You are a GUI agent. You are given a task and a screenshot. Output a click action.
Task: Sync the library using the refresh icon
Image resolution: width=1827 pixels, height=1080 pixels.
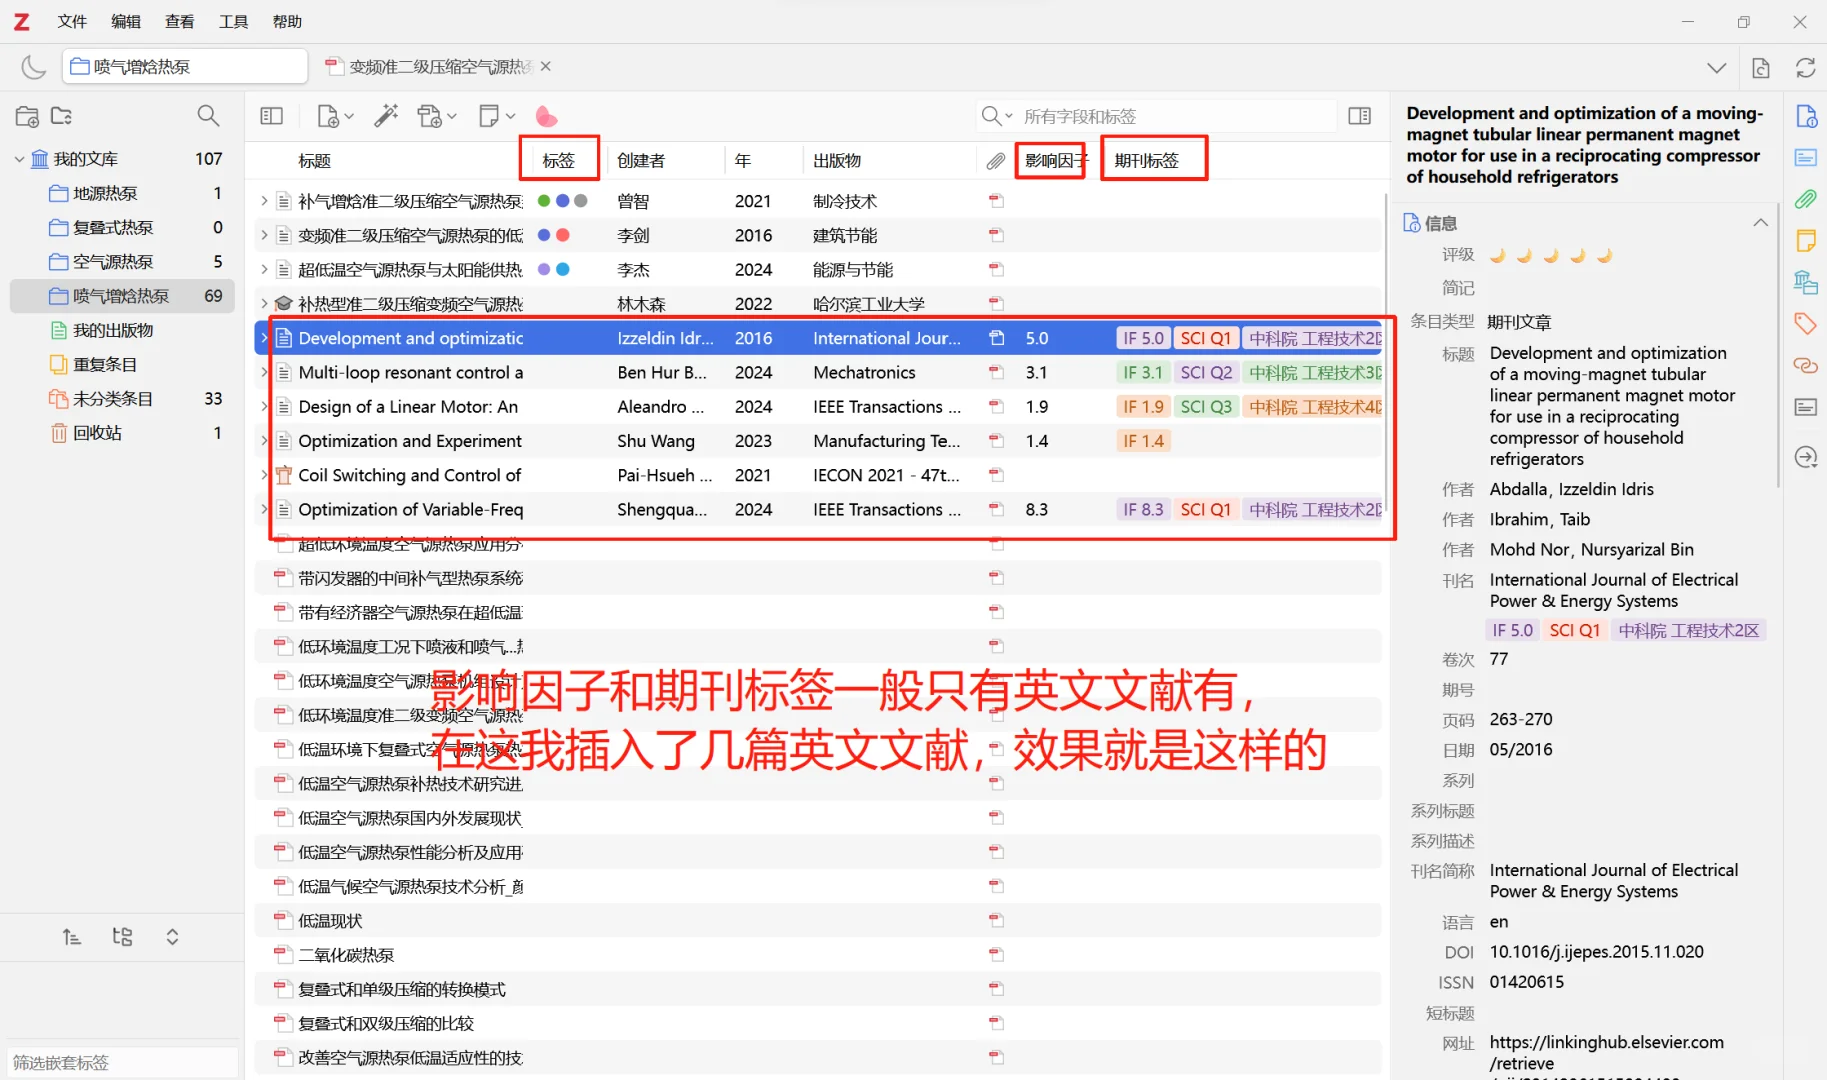click(x=1806, y=67)
